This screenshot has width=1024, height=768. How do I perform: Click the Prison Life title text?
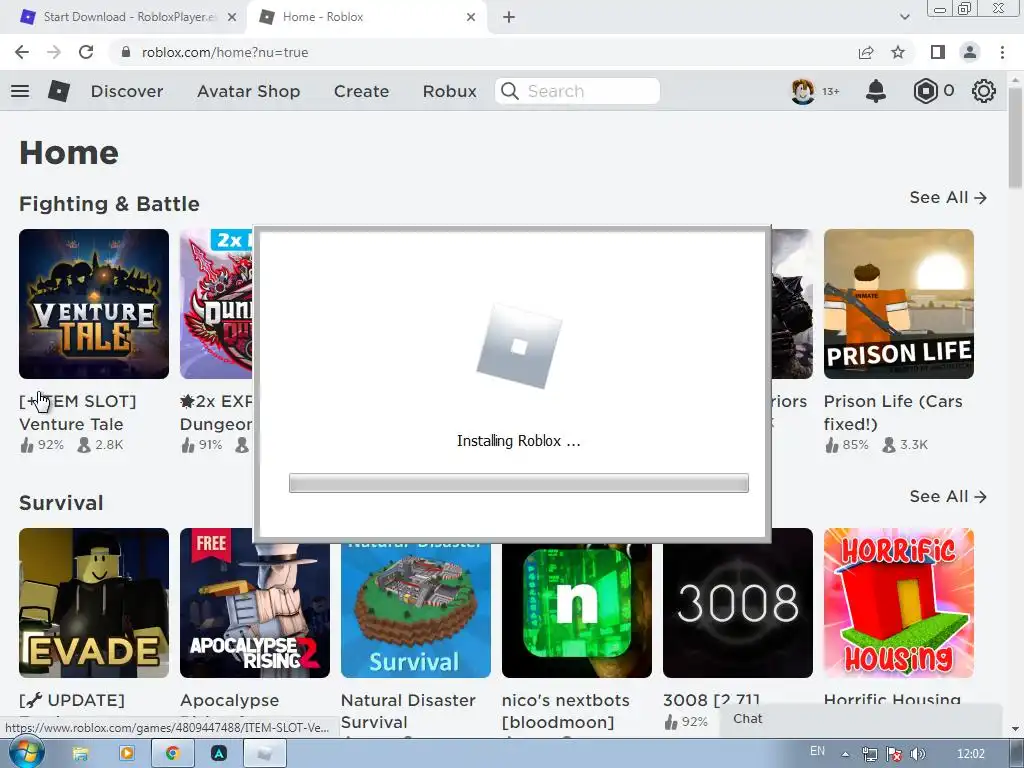click(893, 412)
